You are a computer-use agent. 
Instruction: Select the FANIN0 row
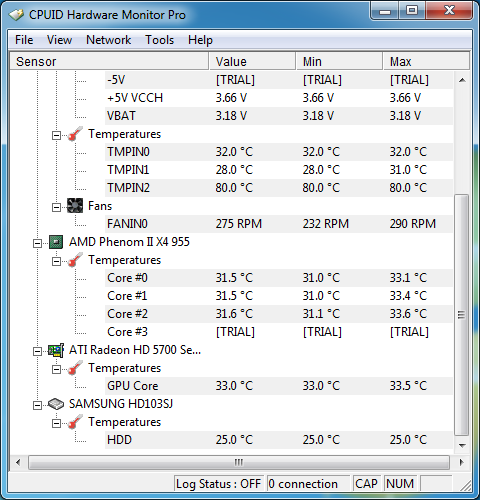279,224
